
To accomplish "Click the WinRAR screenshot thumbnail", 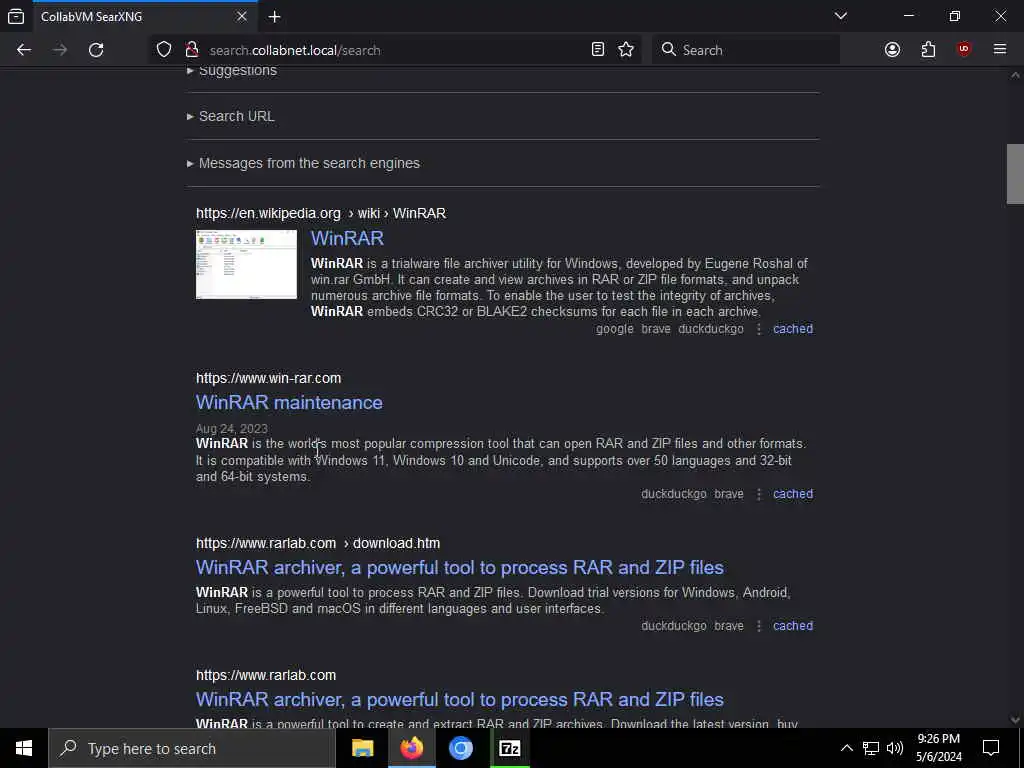I will coord(246,264).
